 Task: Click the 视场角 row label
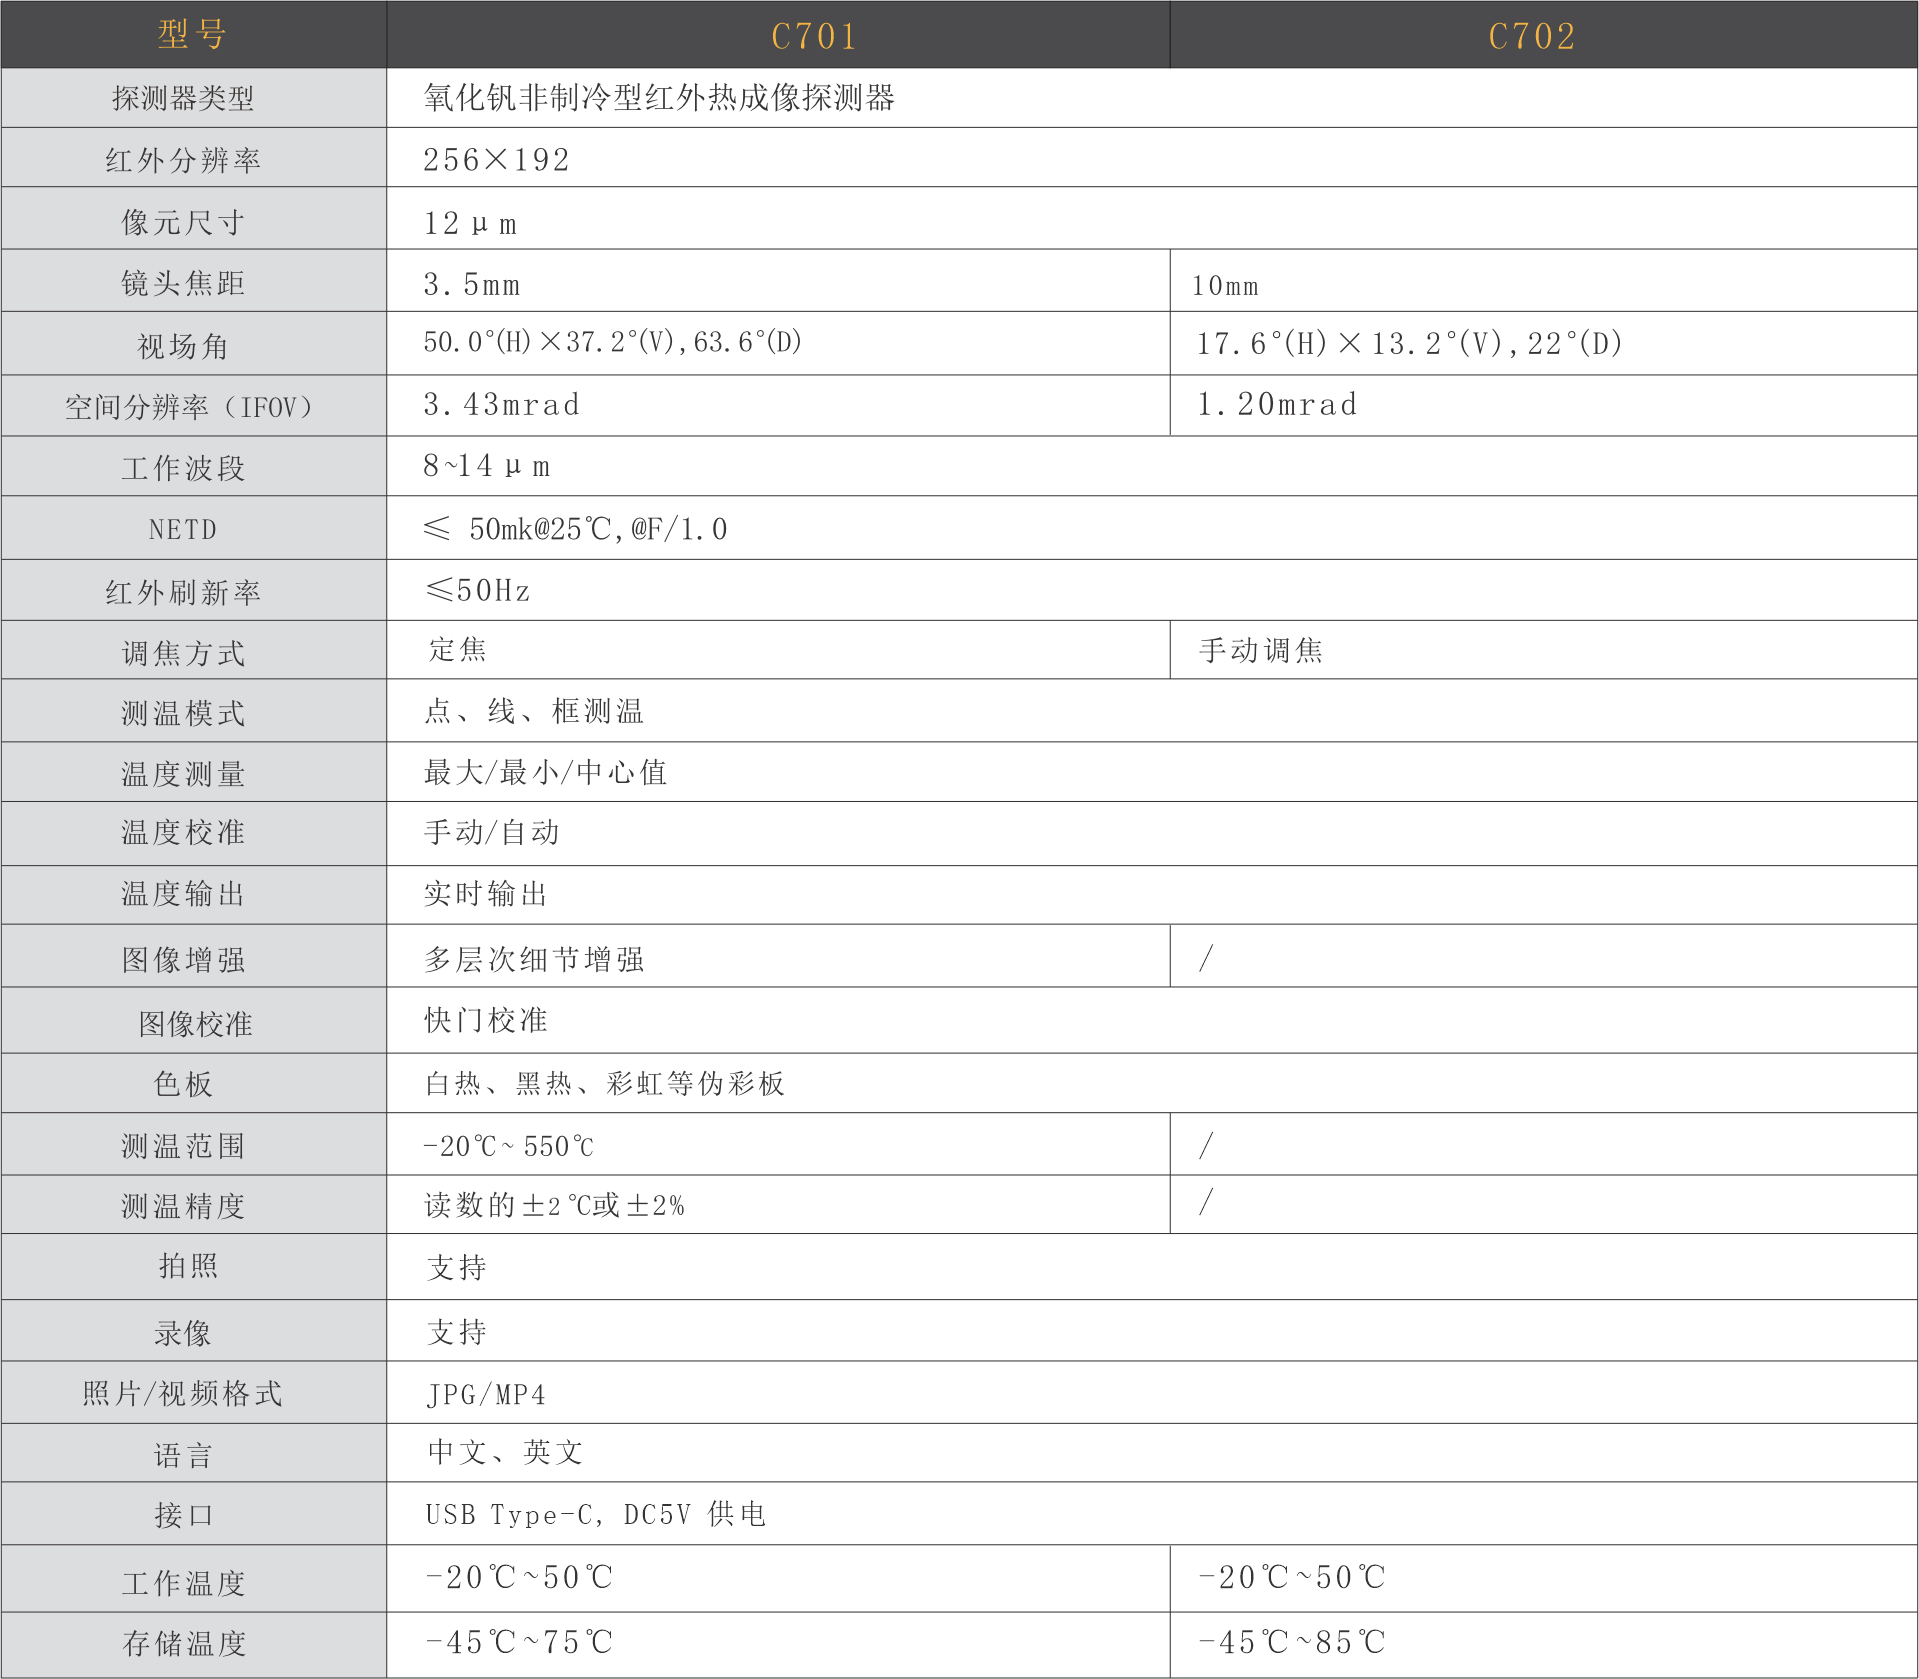pyautogui.click(x=183, y=346)
